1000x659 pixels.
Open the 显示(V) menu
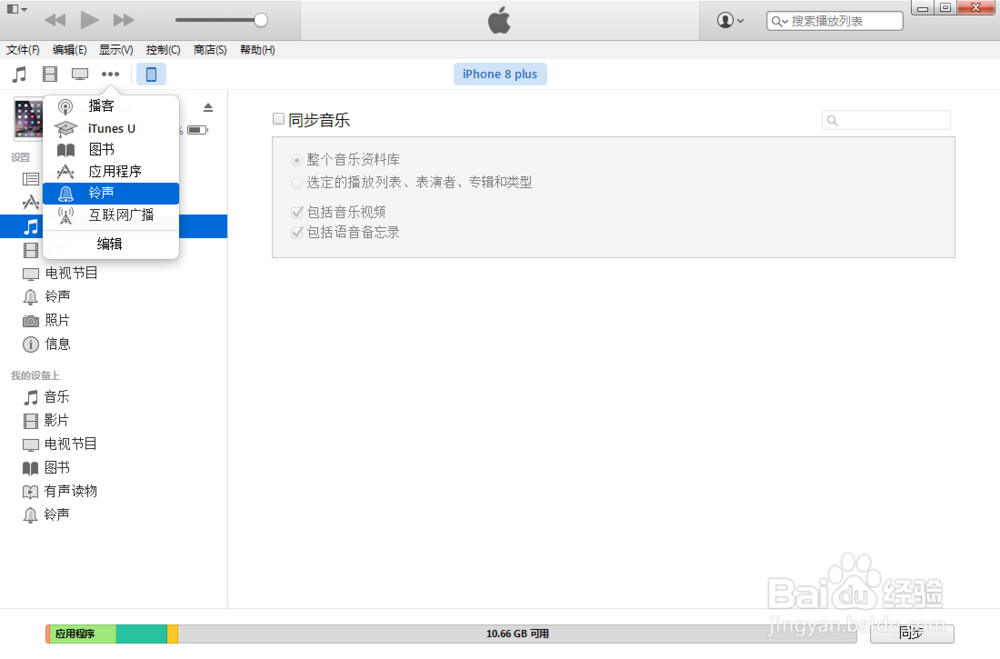(116, 50)
